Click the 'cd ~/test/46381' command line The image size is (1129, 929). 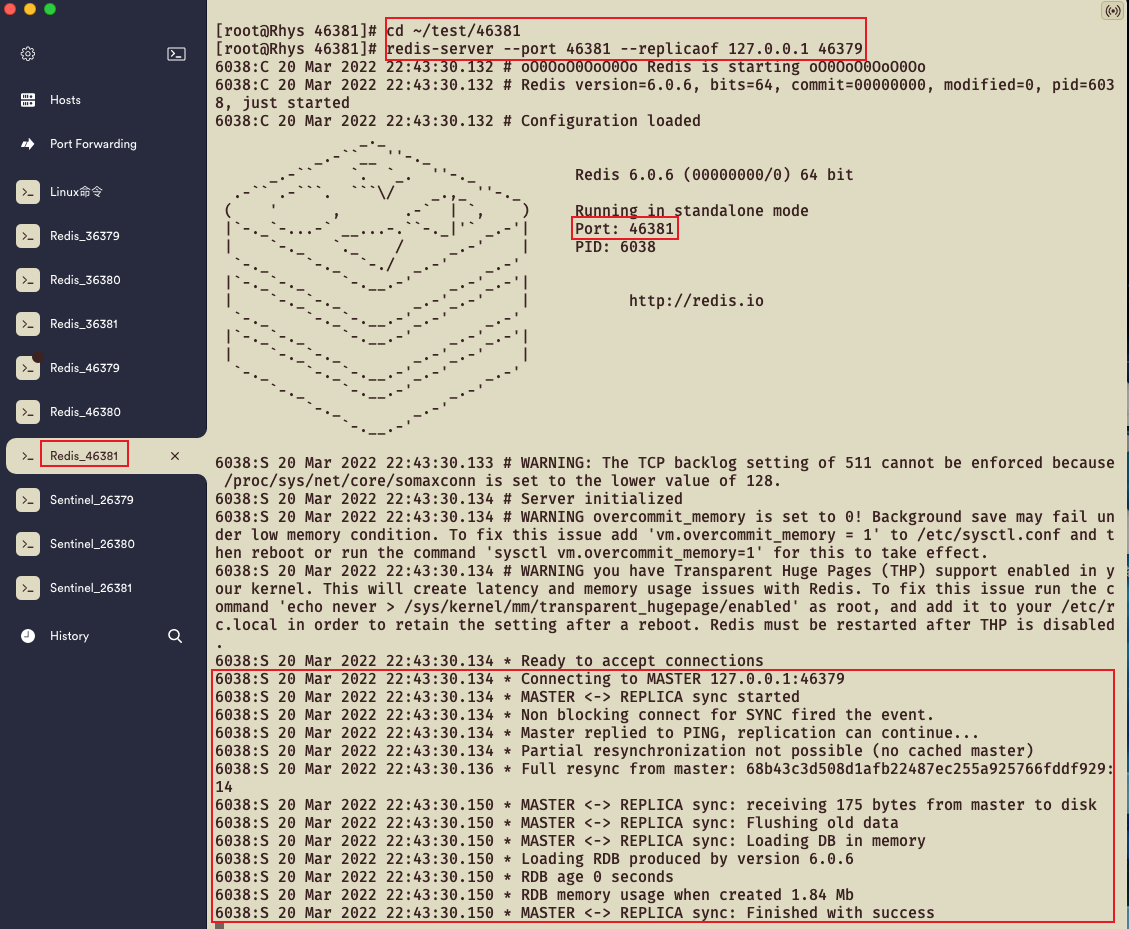[453, 31]
